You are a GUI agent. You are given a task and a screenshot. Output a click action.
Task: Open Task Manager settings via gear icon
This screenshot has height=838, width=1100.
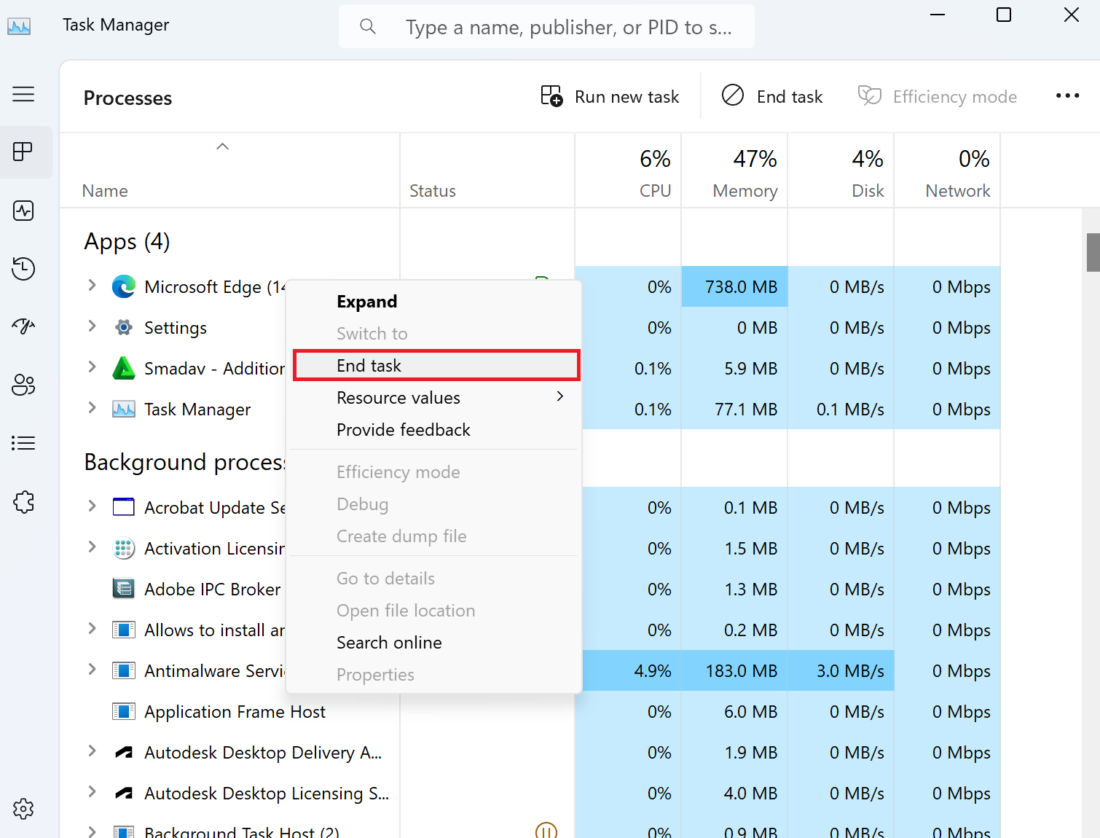pos(23,808)
